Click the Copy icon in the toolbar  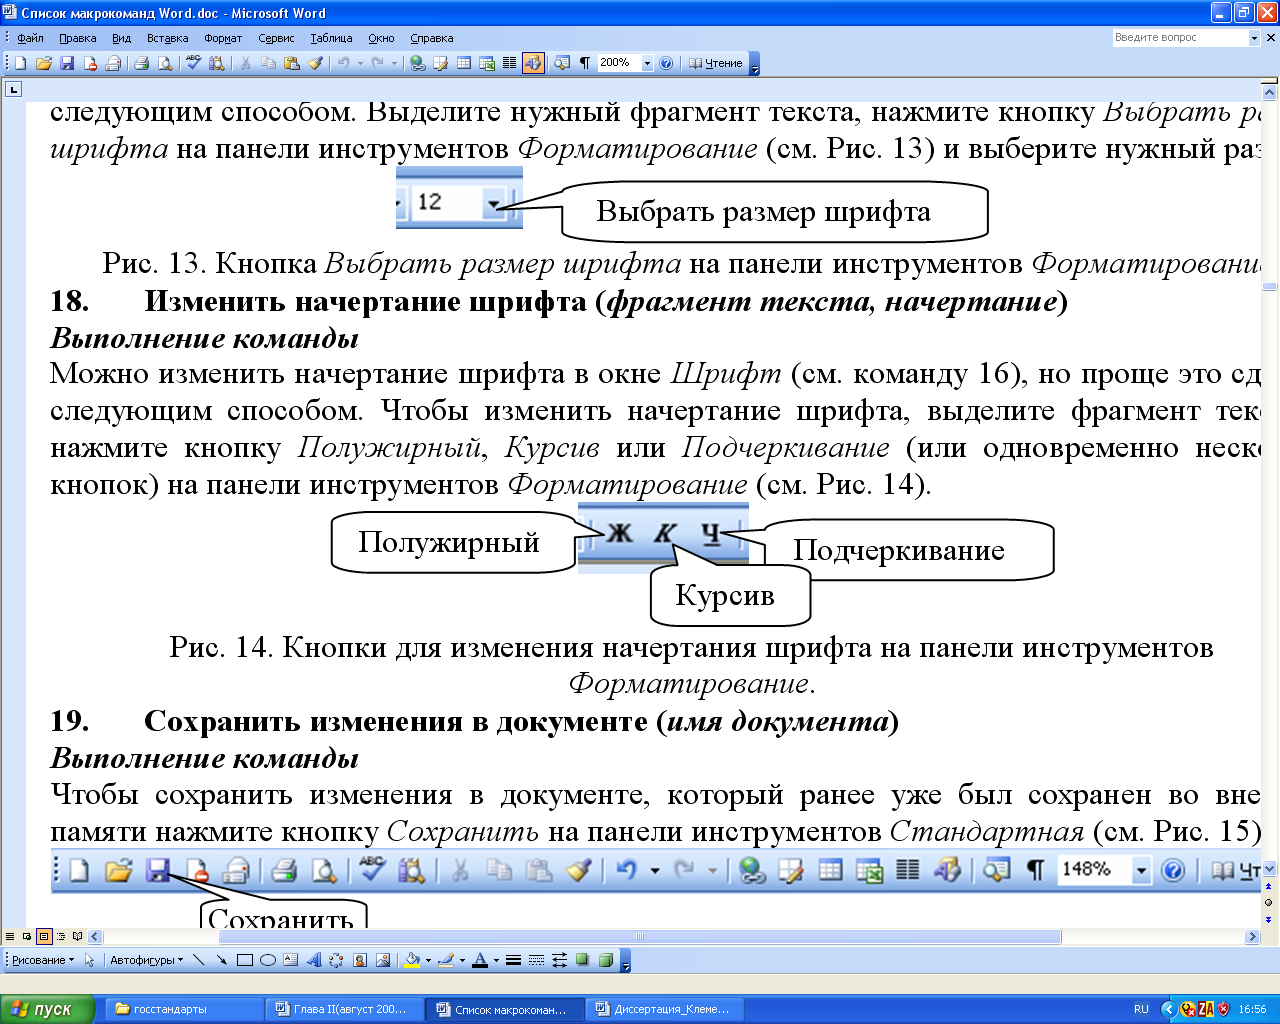coord(268,63)
